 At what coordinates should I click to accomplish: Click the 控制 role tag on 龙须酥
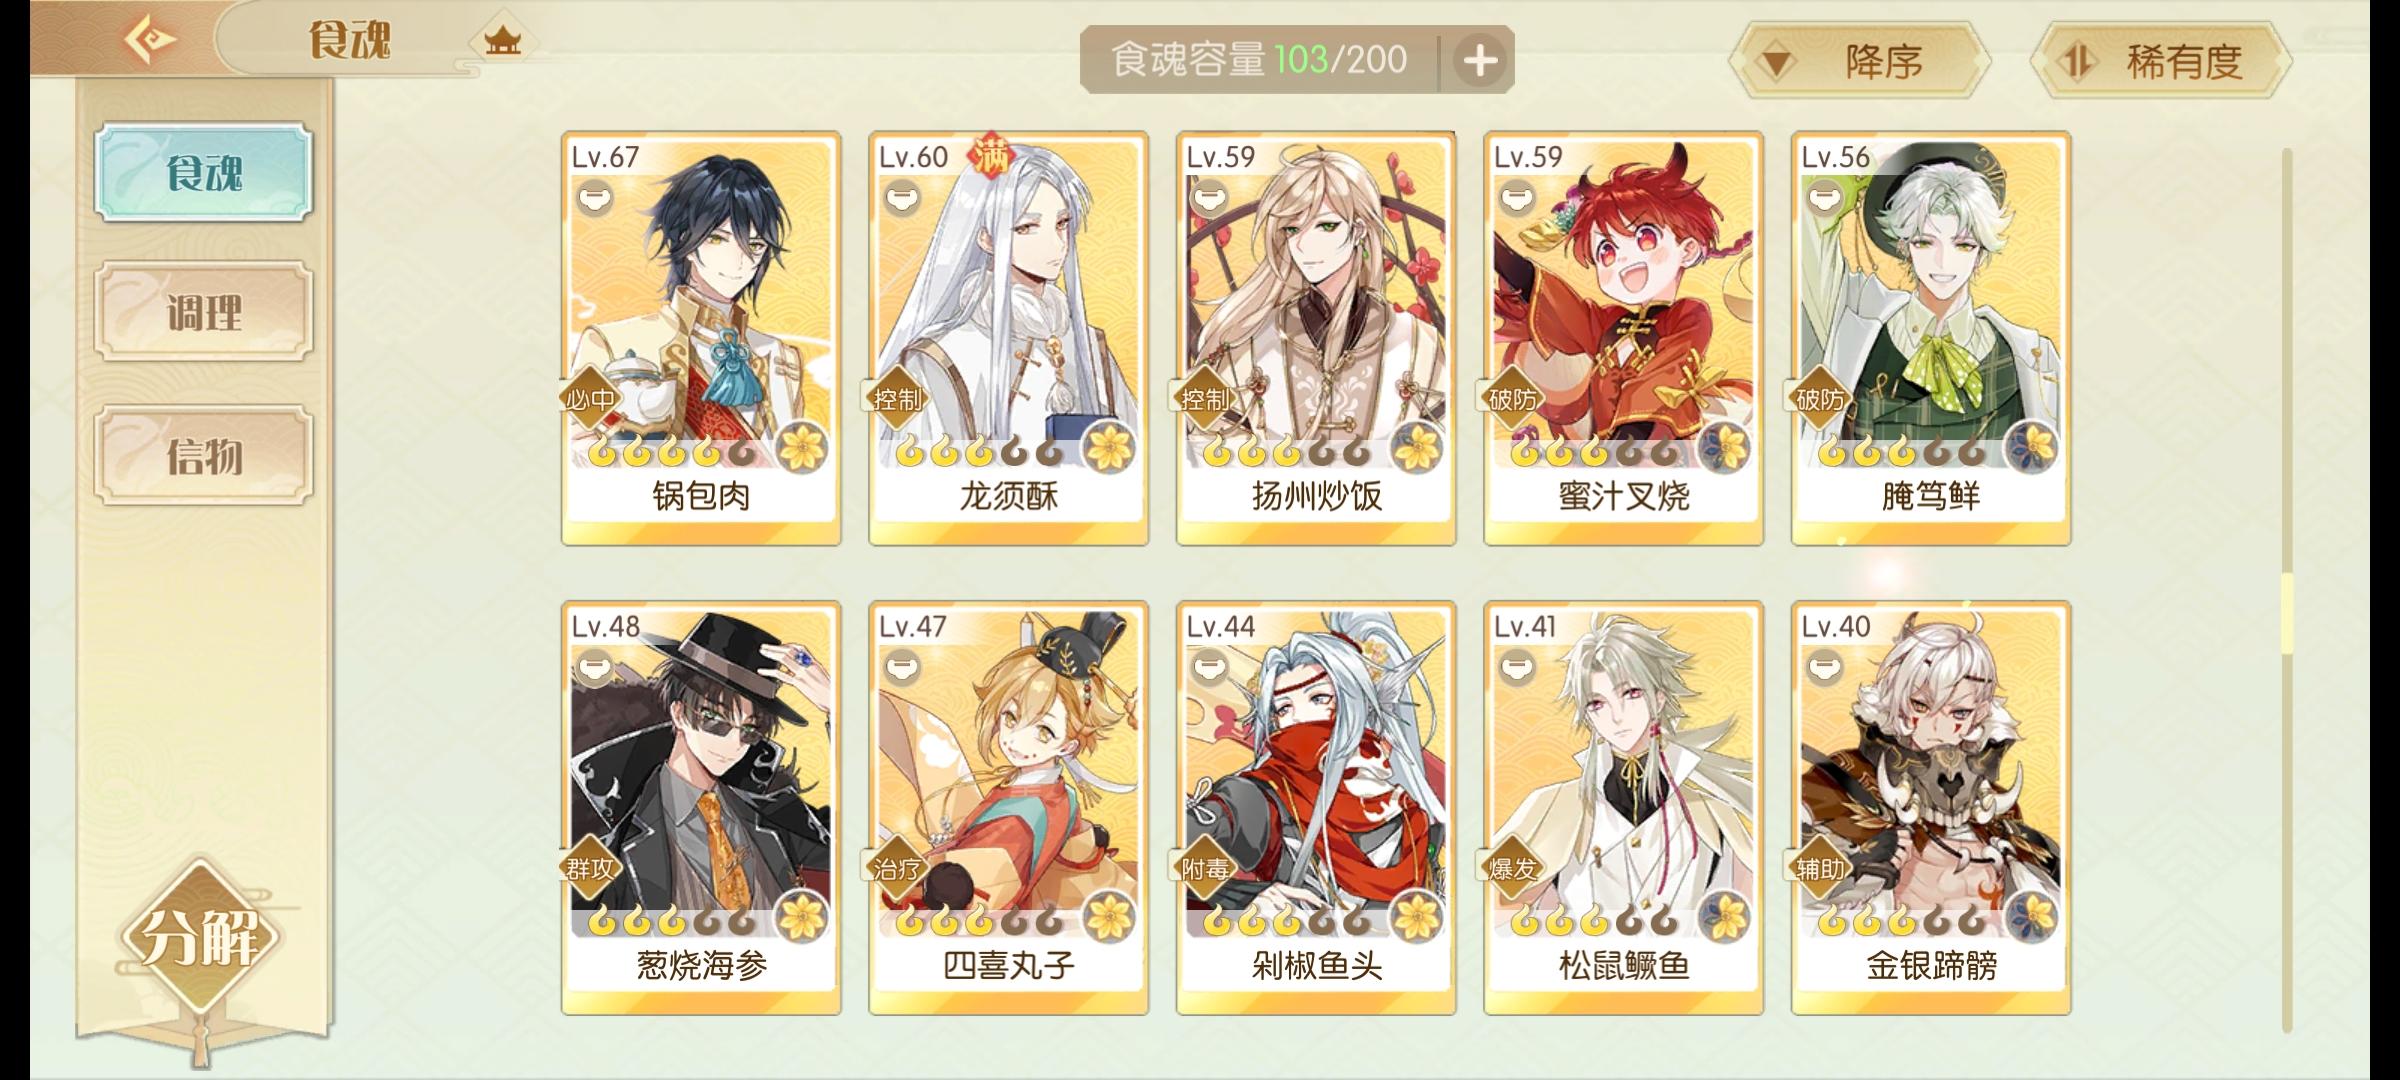[x=896, y=400]
